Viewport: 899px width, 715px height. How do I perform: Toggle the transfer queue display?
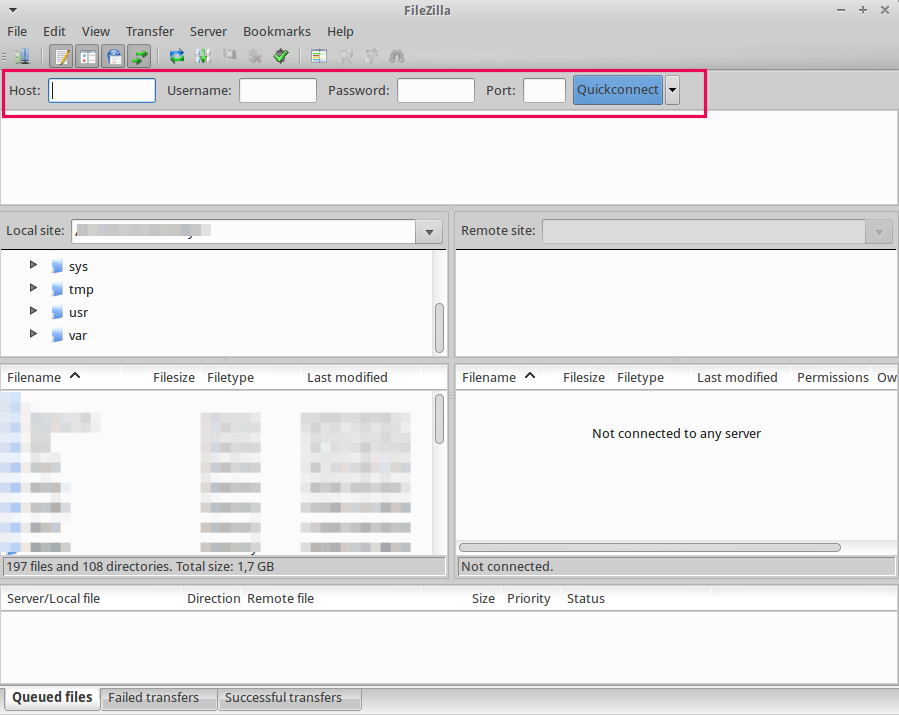click(x=139, y=56)
